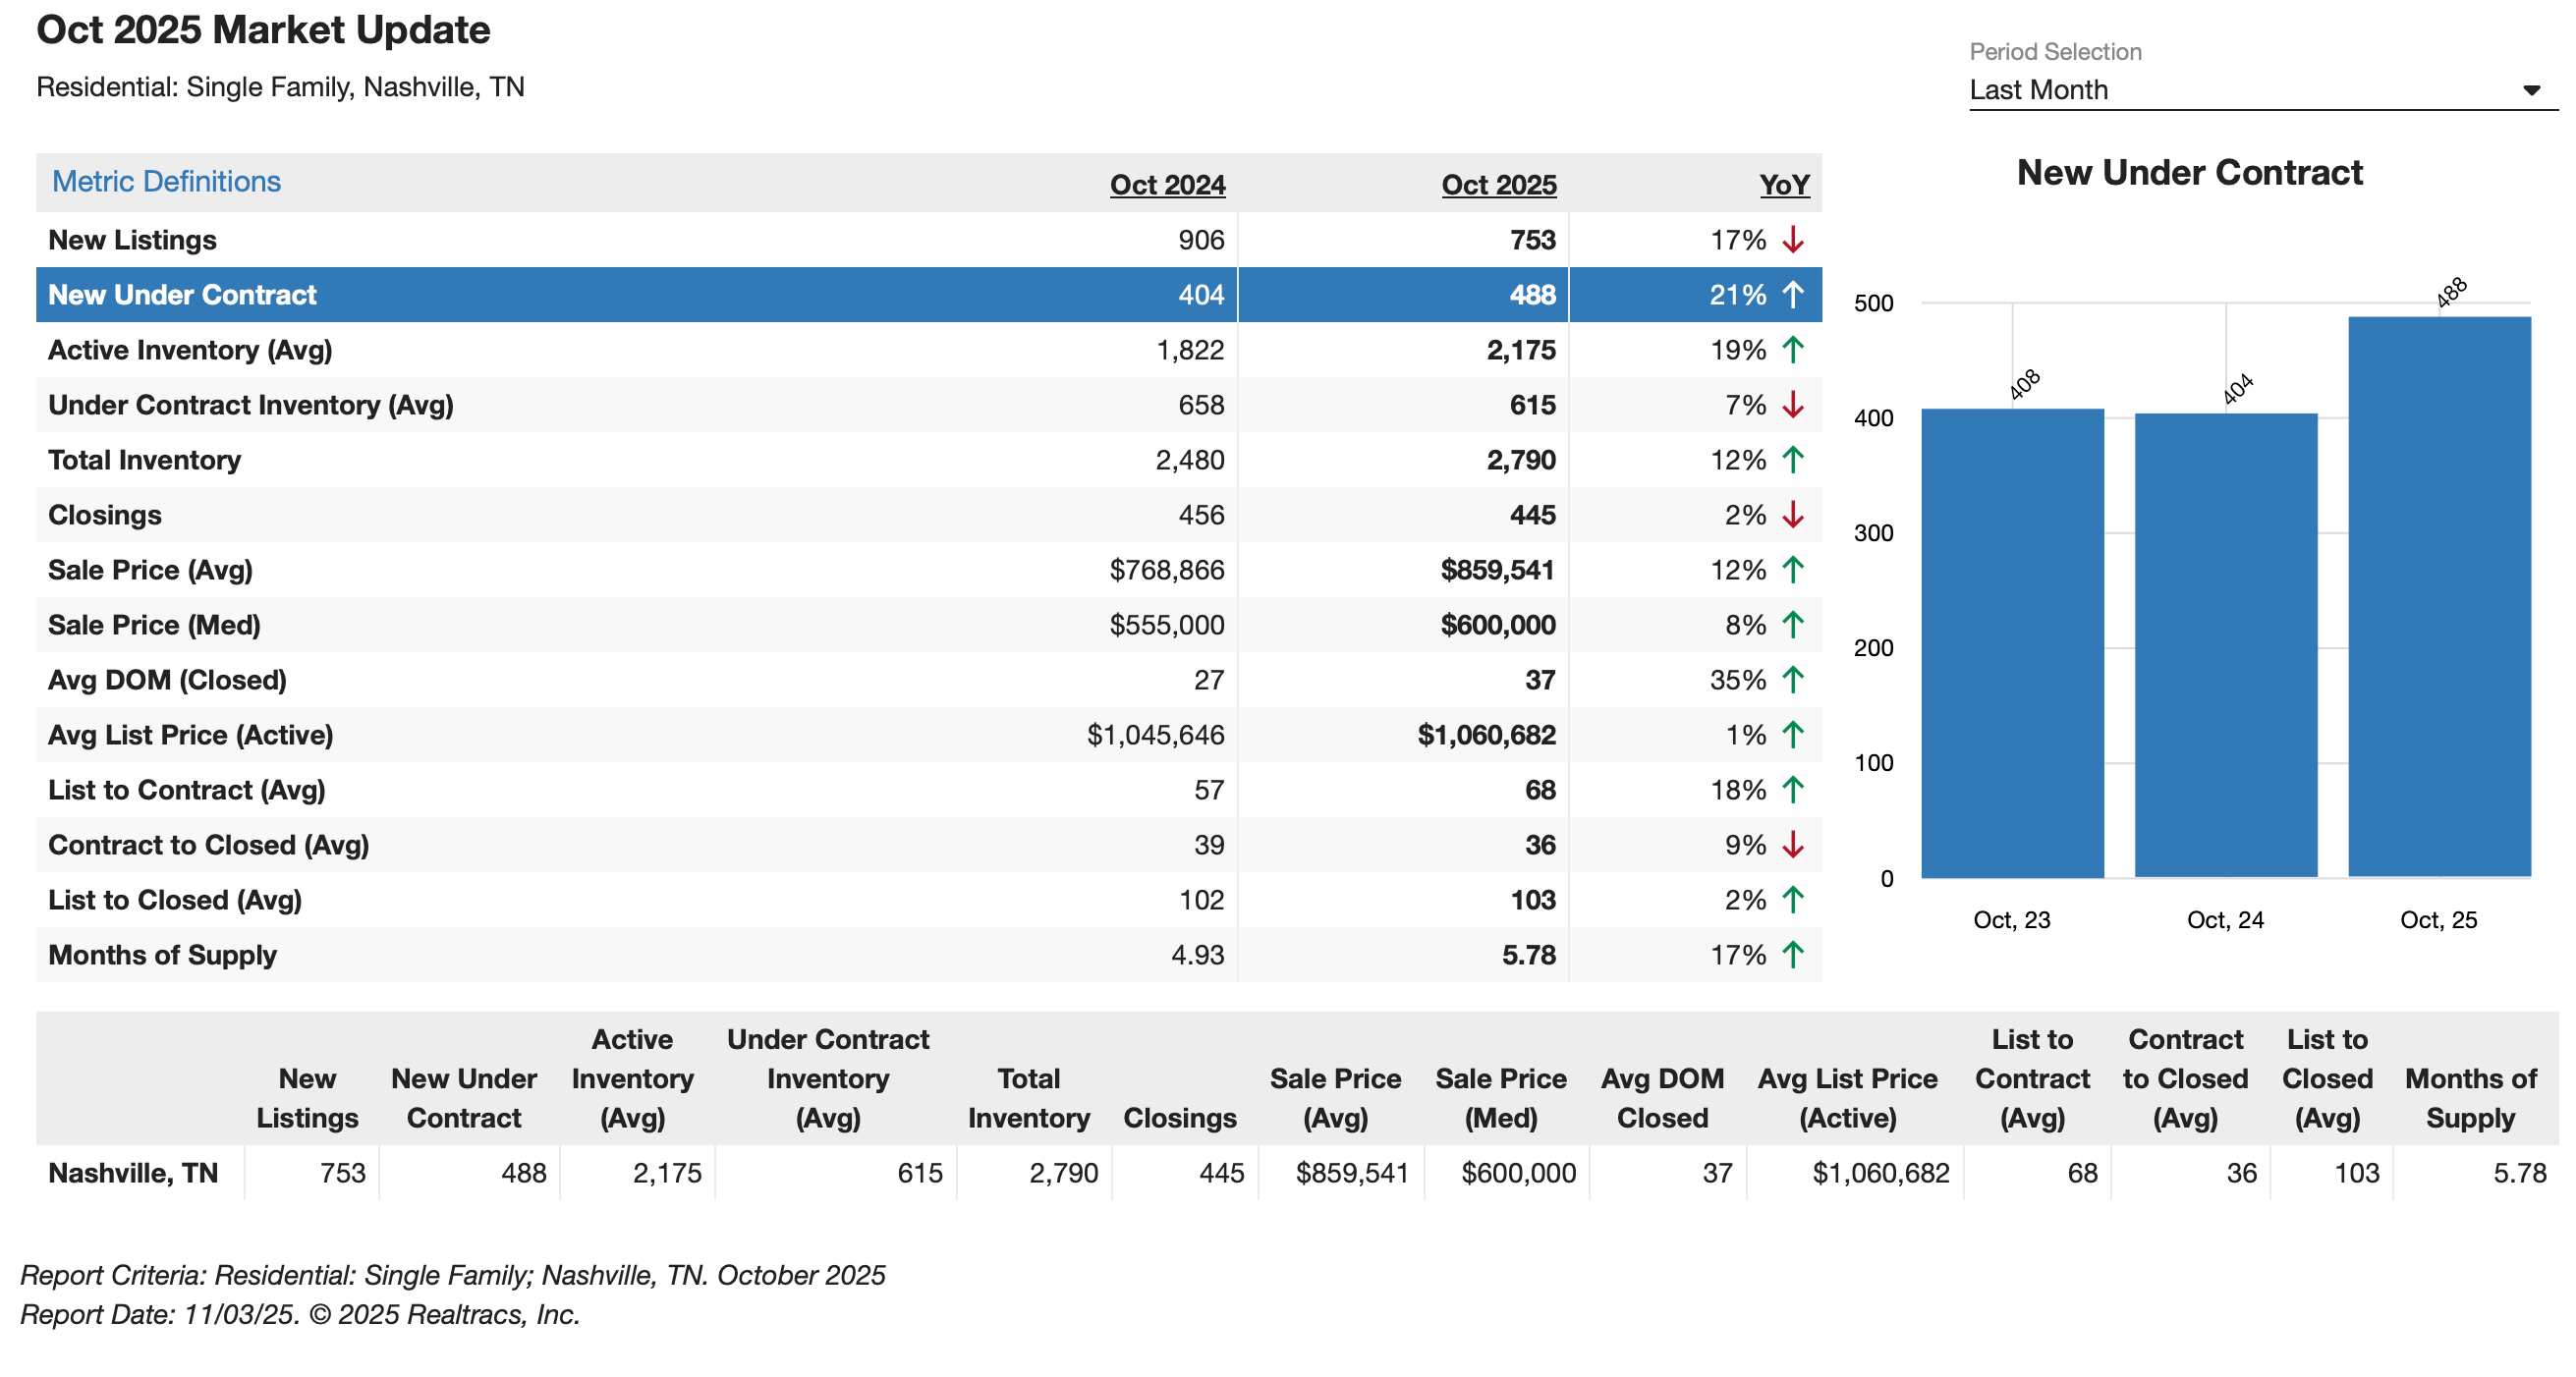2576x1377 pixels.
Task: Click the down arrow for Under Contract Inventory
Action: [x=1793, y=405]
